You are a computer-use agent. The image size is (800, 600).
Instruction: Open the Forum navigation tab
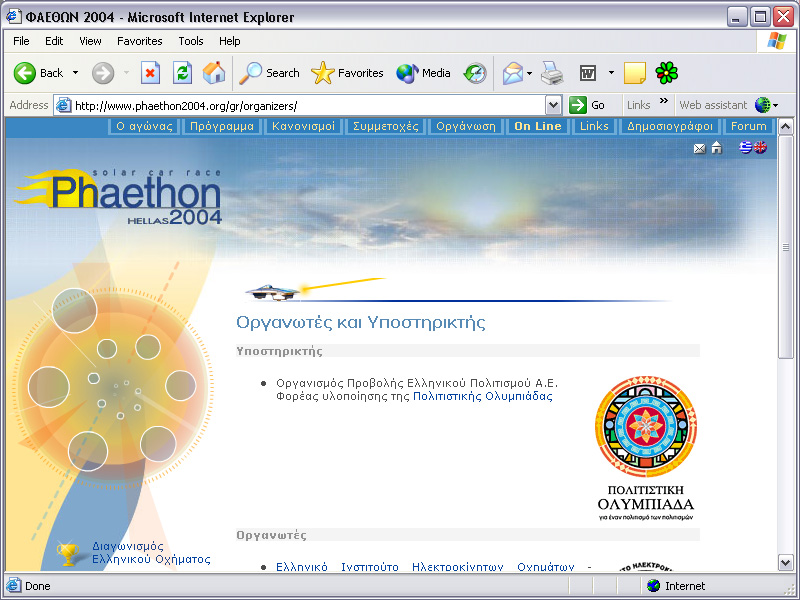[x=748, y=126]
